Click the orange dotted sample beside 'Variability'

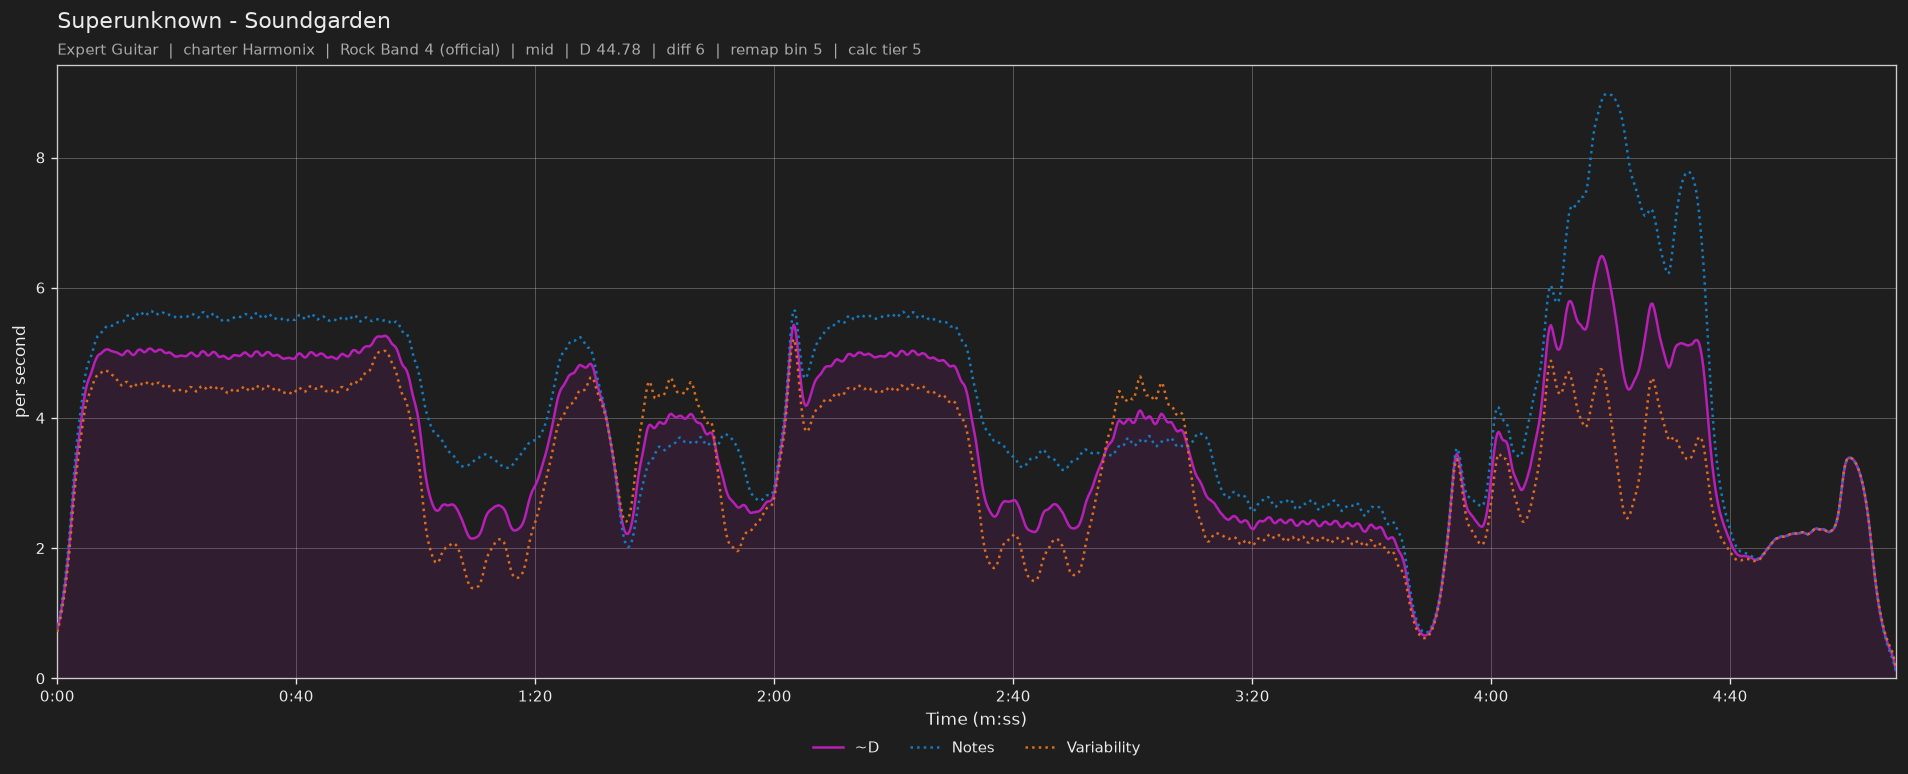tap(1042, 748)
